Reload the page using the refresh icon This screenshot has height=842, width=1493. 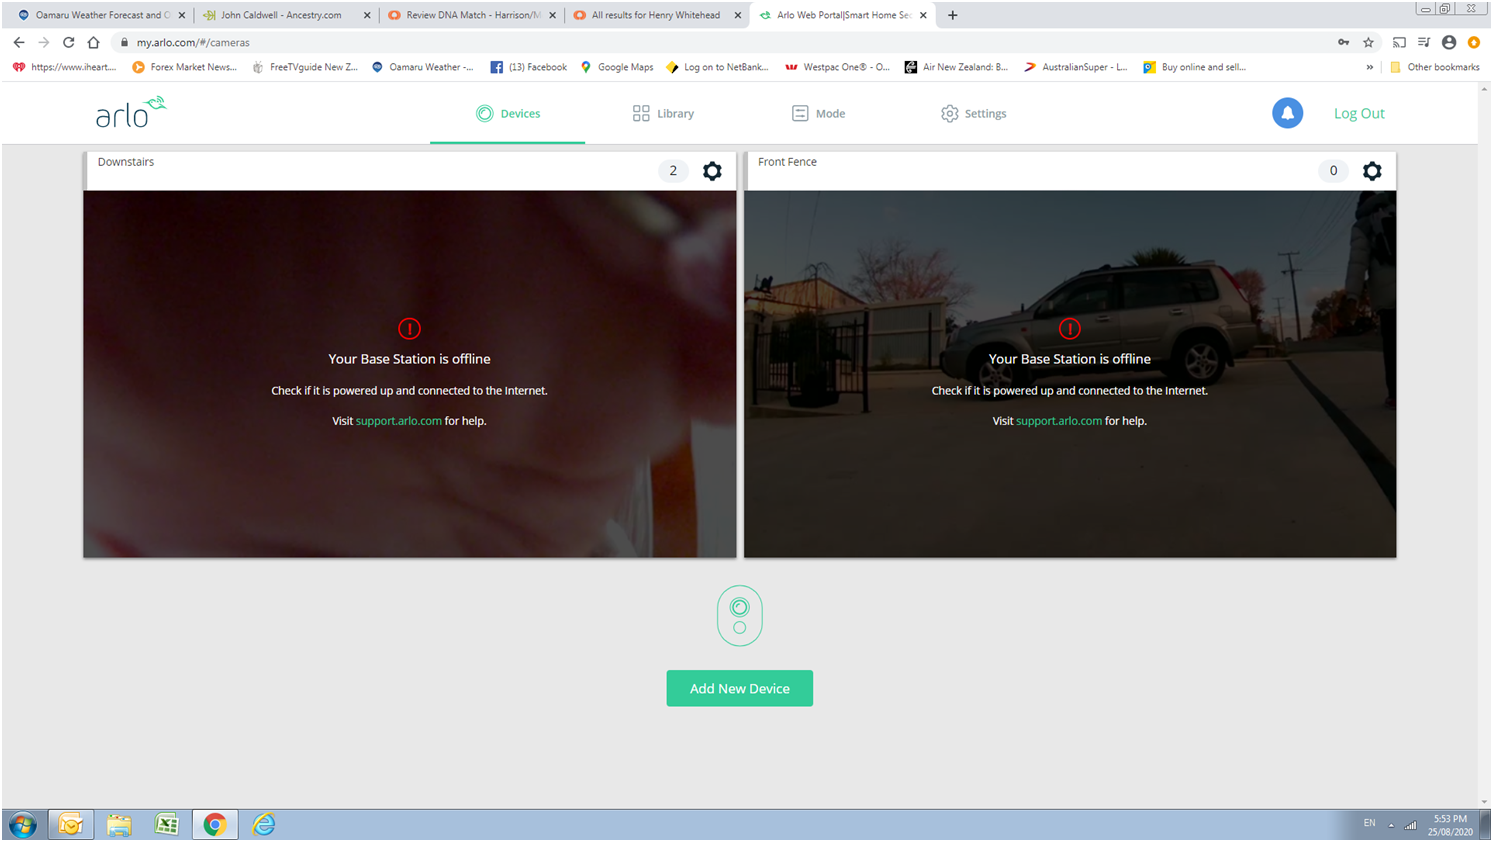tap(68, 42)
